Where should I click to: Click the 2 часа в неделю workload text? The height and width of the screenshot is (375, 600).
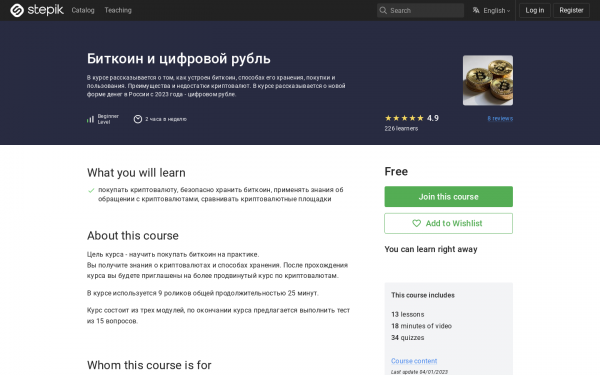pyautogui.click(x=166, y=119)
